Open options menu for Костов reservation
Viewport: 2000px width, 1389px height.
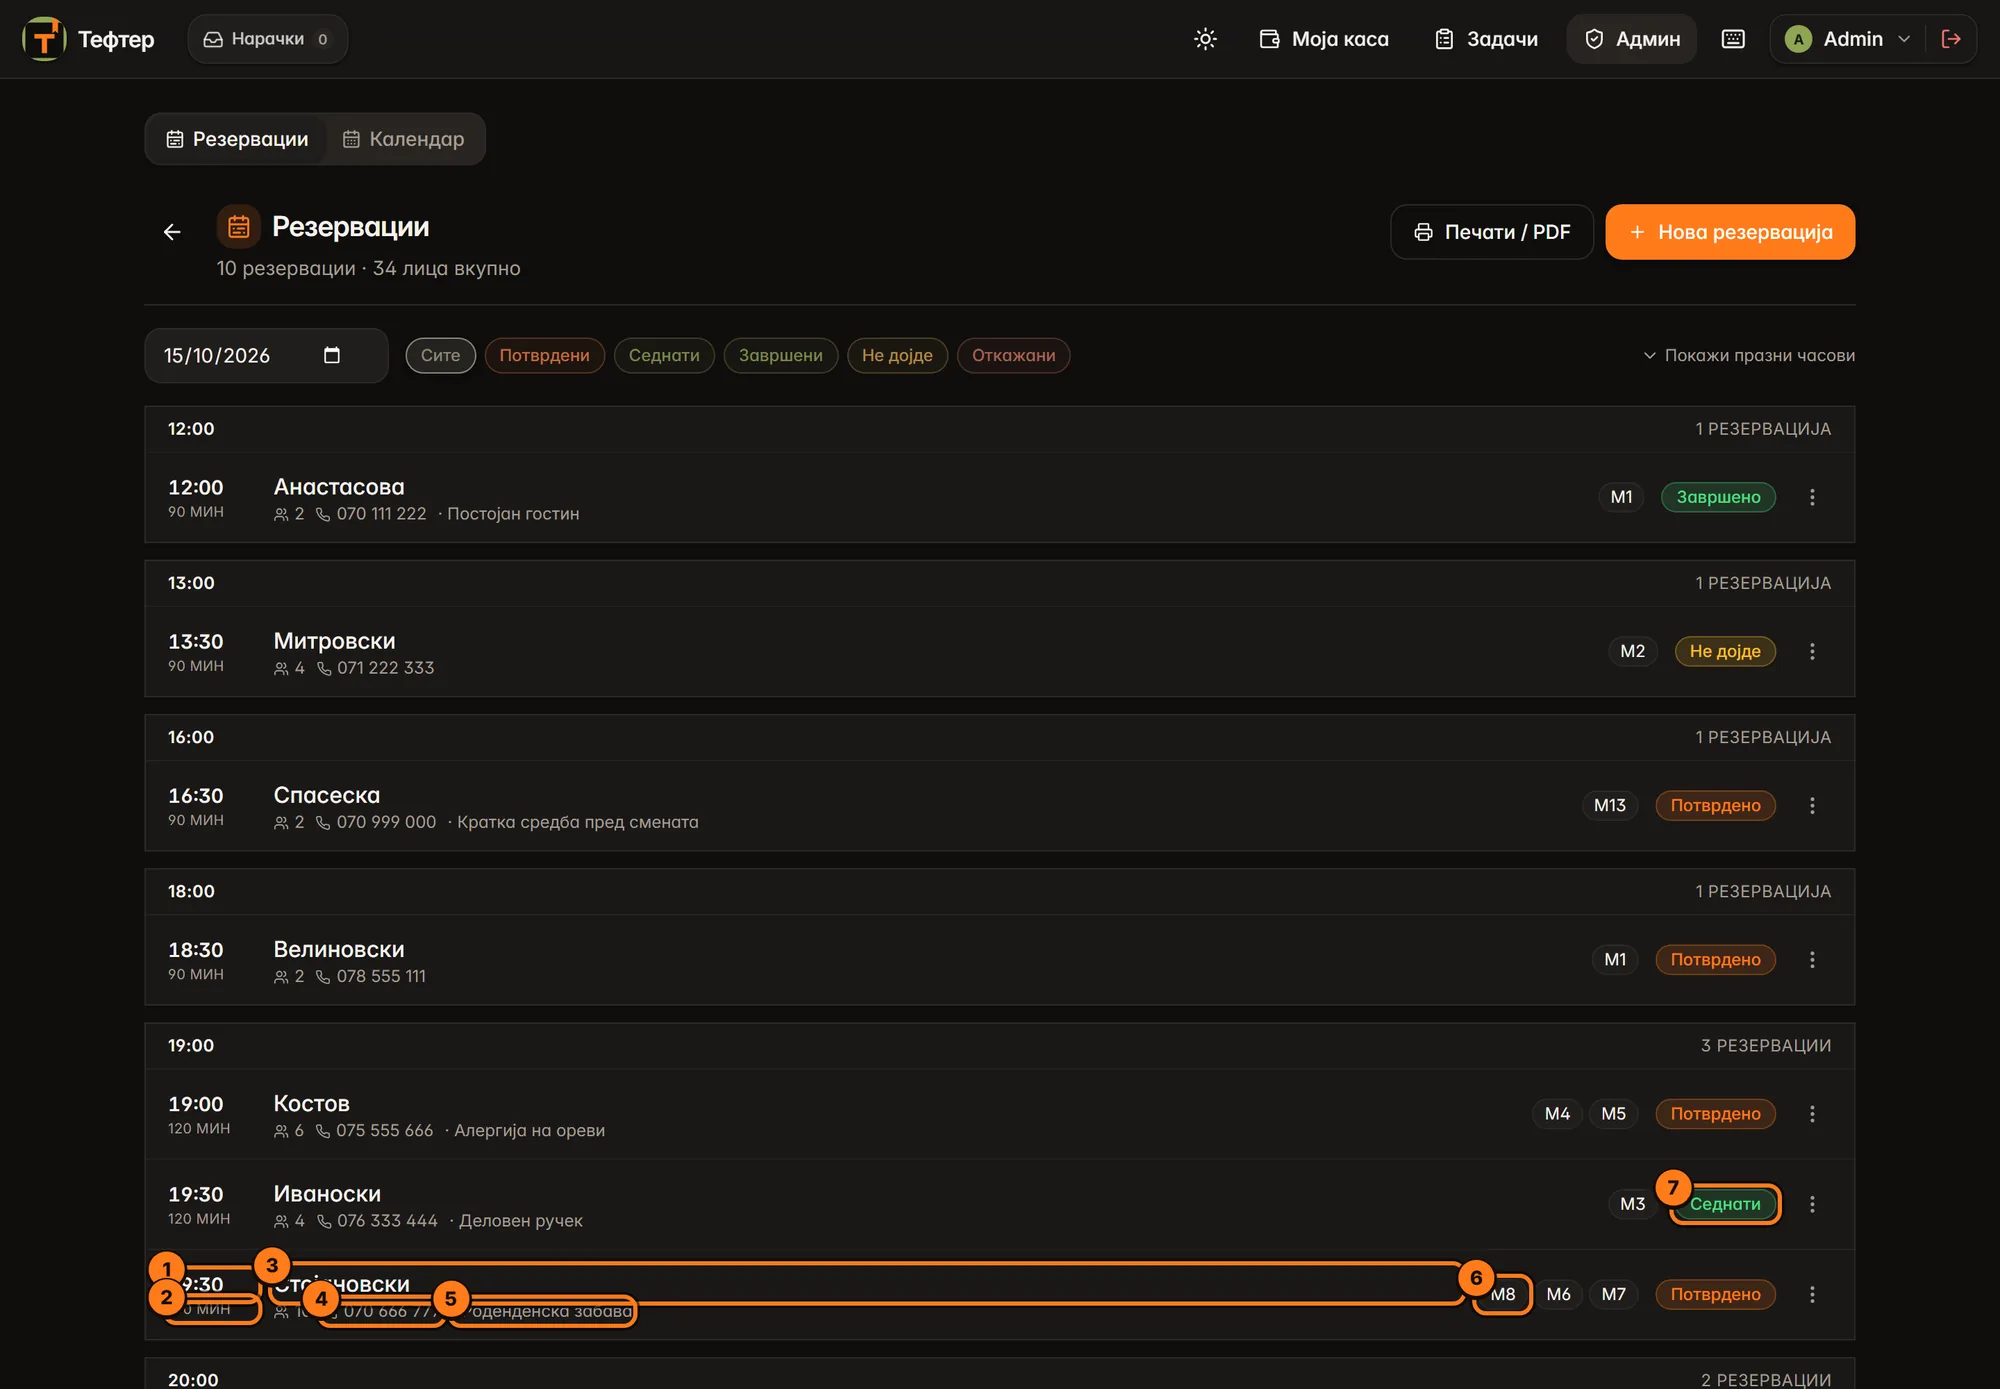(1812, 1113)
